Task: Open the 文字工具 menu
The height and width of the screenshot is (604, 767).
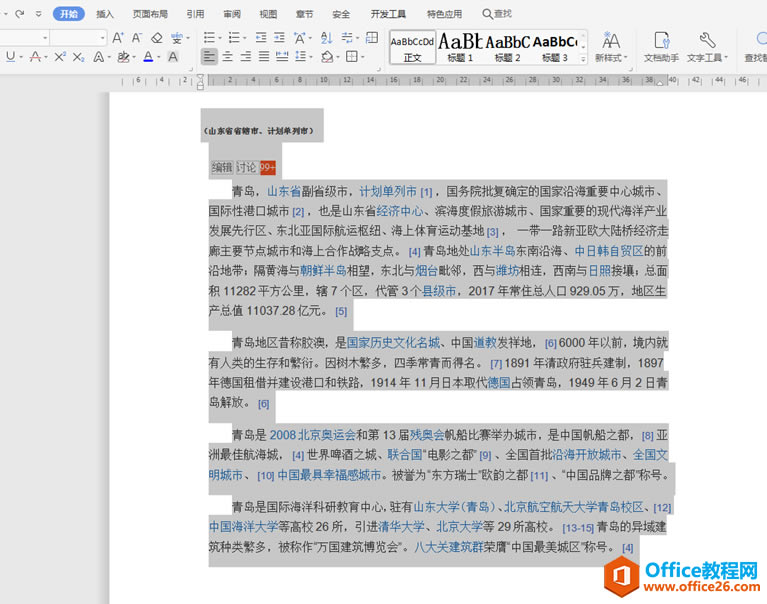Action: [x=707, y=47]
